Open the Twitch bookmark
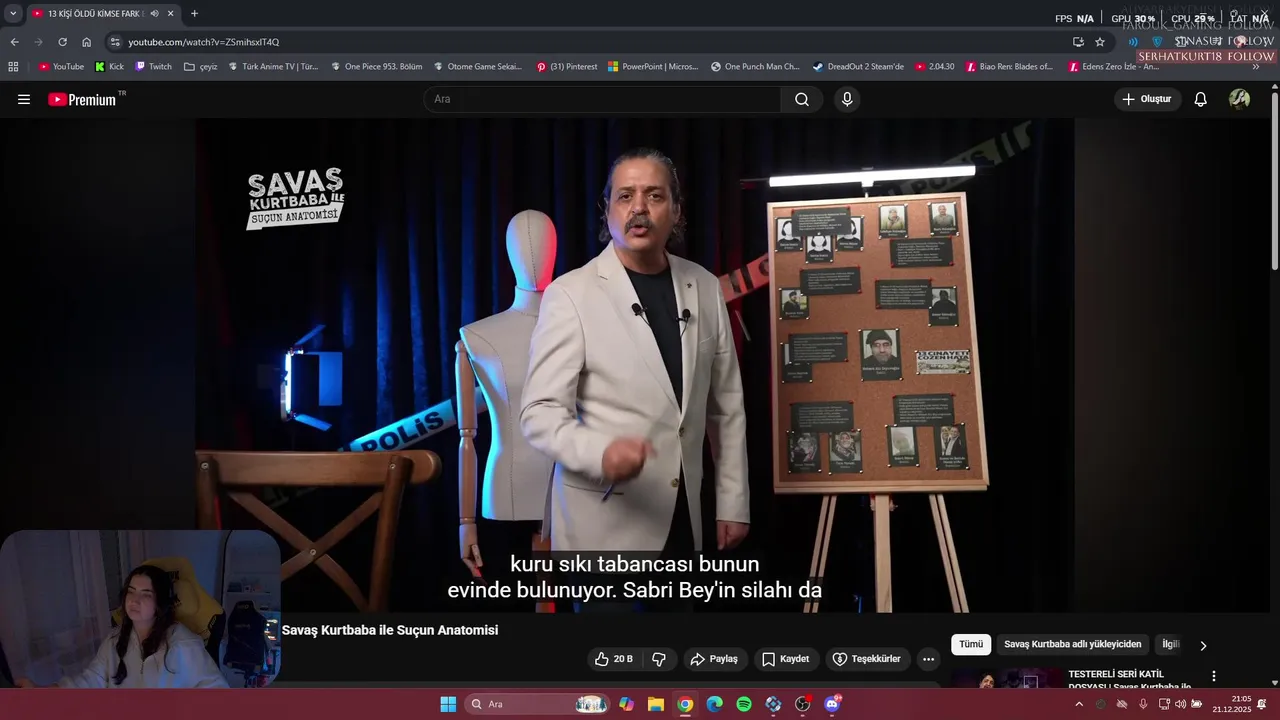The image size is (1280, 720). pyautogui.click(x=153, y=67)
